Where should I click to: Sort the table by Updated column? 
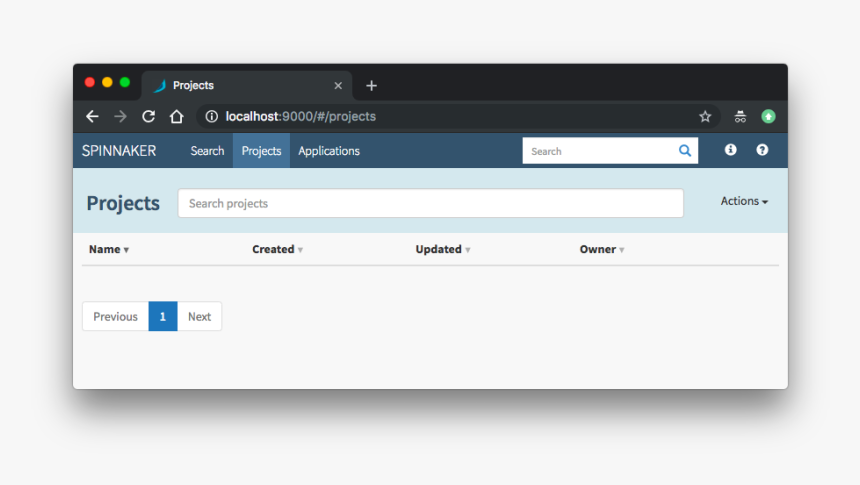pyautogui.click(x=443, y=249)
